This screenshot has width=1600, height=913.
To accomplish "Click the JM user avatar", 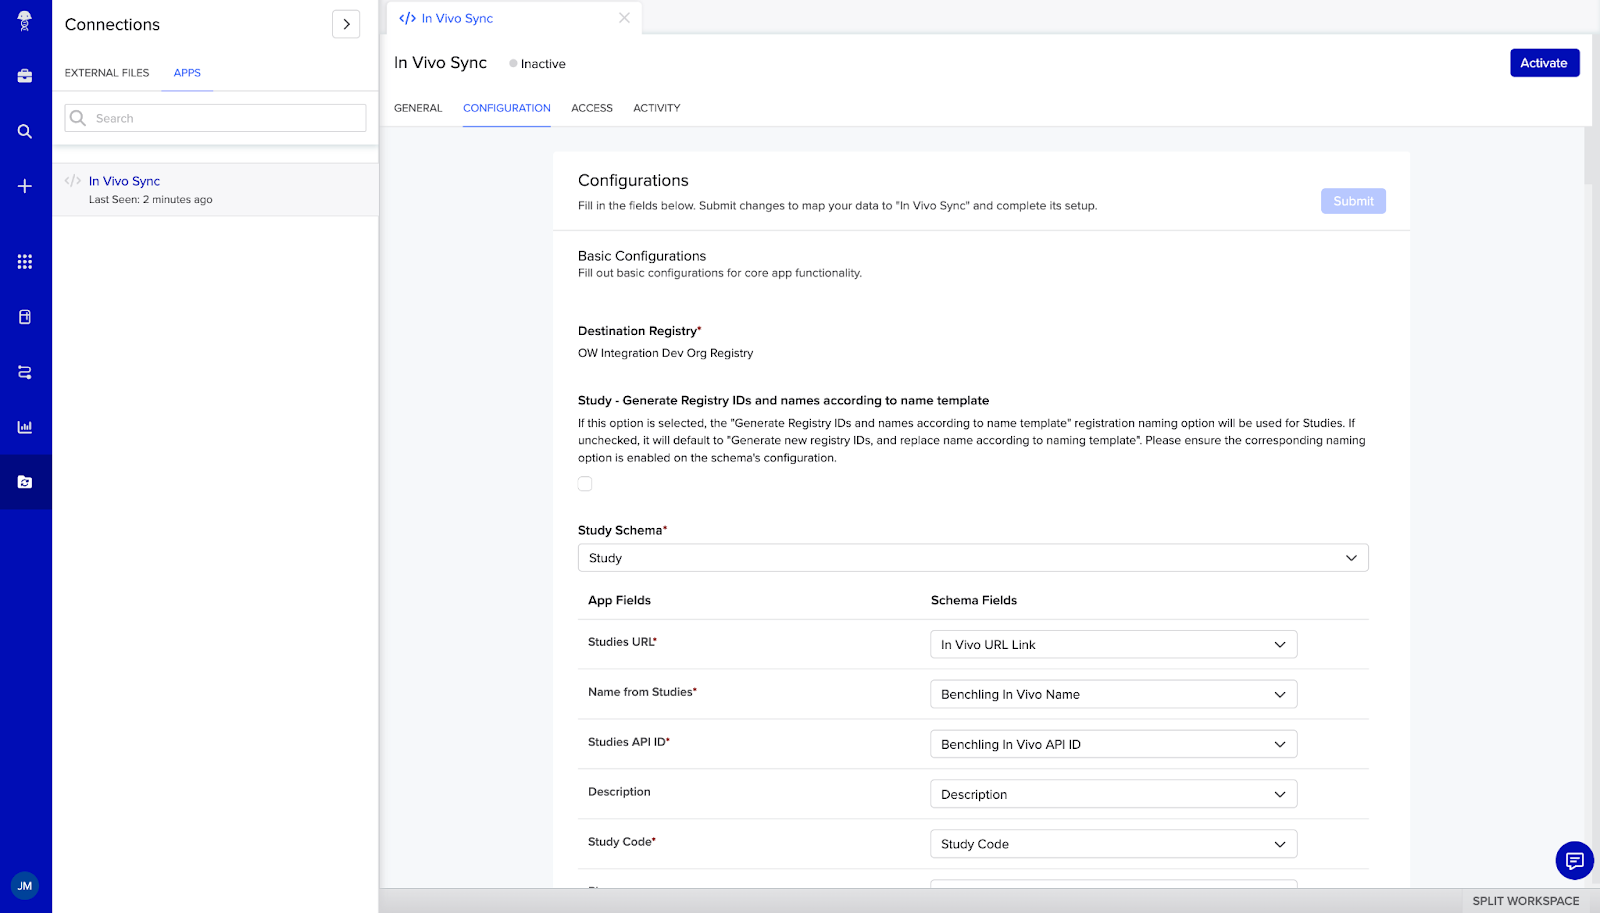I will click(x=25, y=886).
